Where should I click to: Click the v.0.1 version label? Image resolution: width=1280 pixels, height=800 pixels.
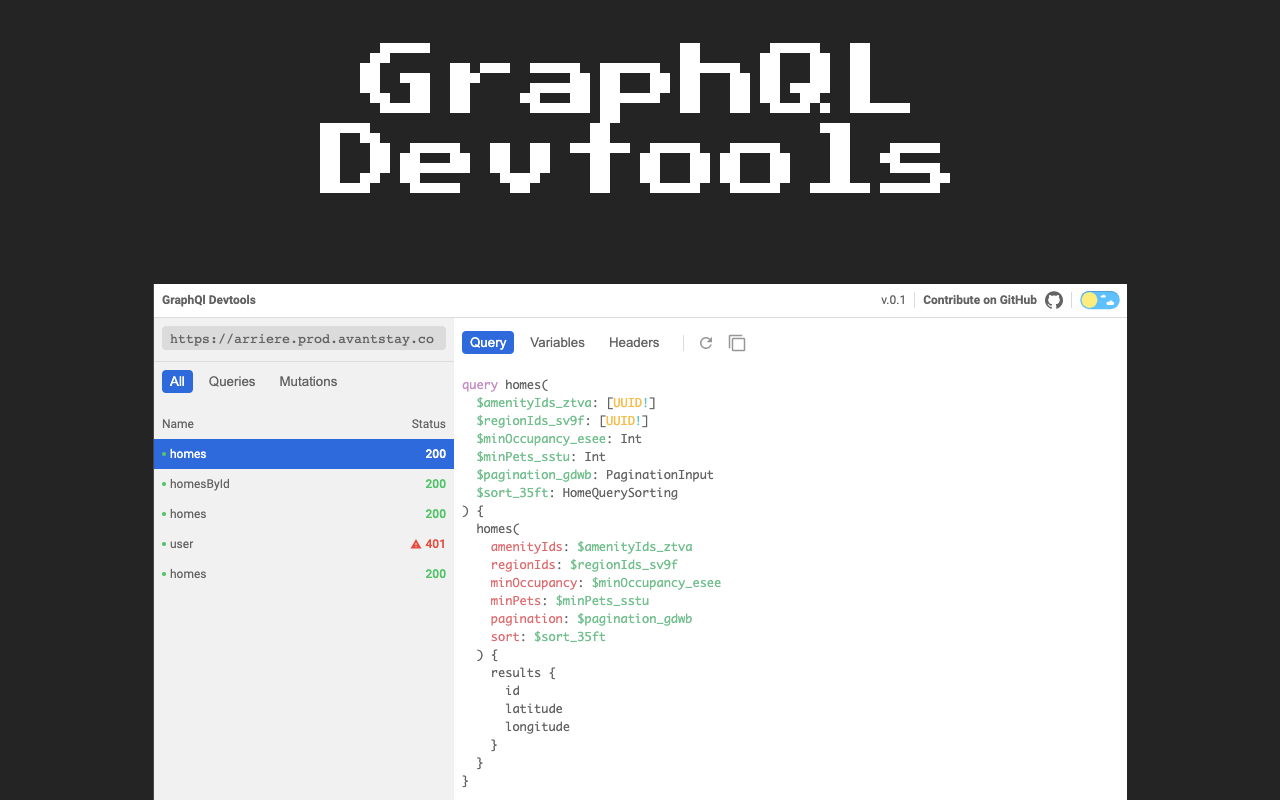tap(893, 300)
